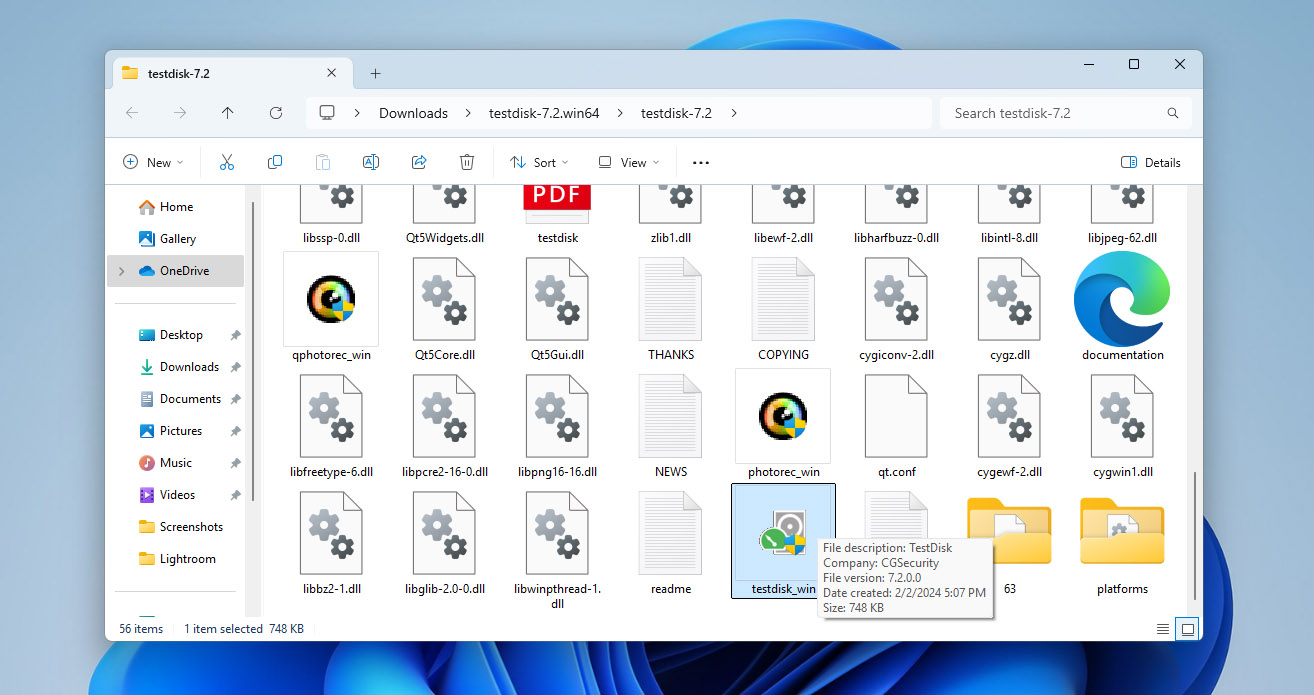The height and width of the screenshot is (695, 1314).
Task: Switch to the large thumbnails view icon
Action: click(x=1187, y=629)
